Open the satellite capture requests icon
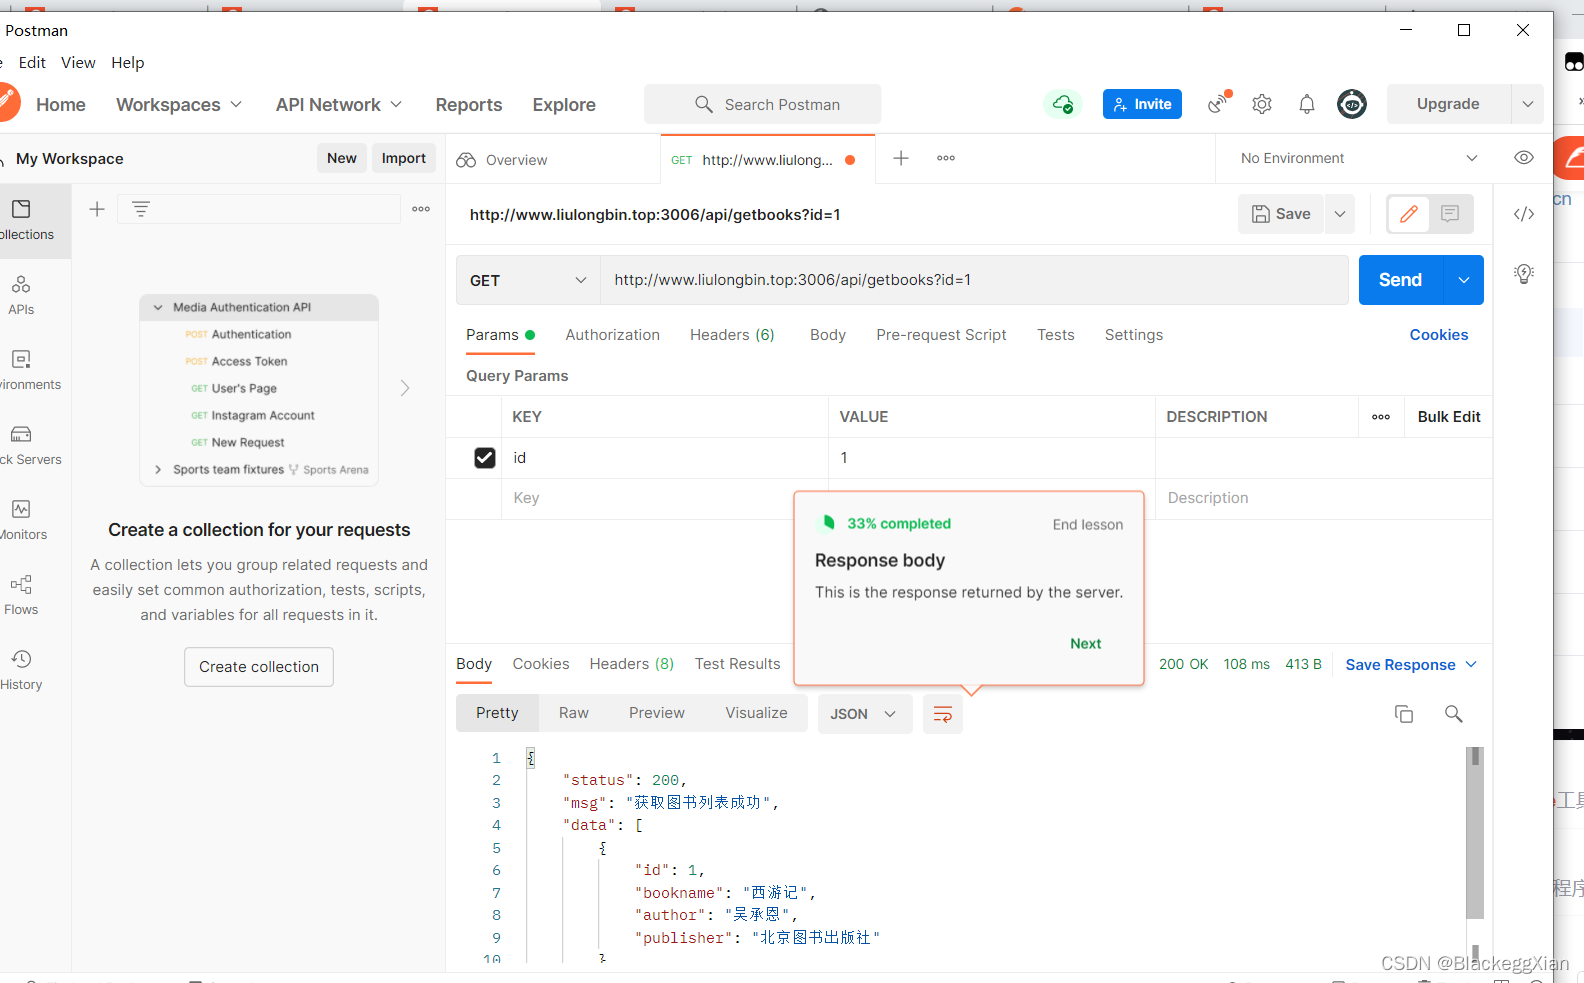Viewport: 1584px width, 983px height. 1218,103
